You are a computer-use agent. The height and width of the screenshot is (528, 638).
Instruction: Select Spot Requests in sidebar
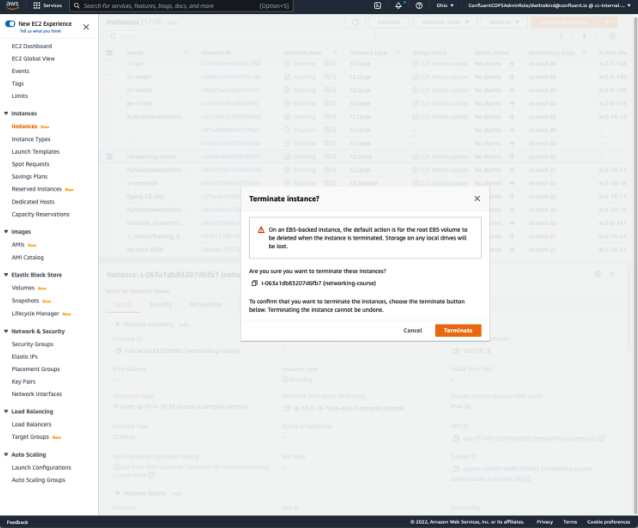tap(31, 164)
